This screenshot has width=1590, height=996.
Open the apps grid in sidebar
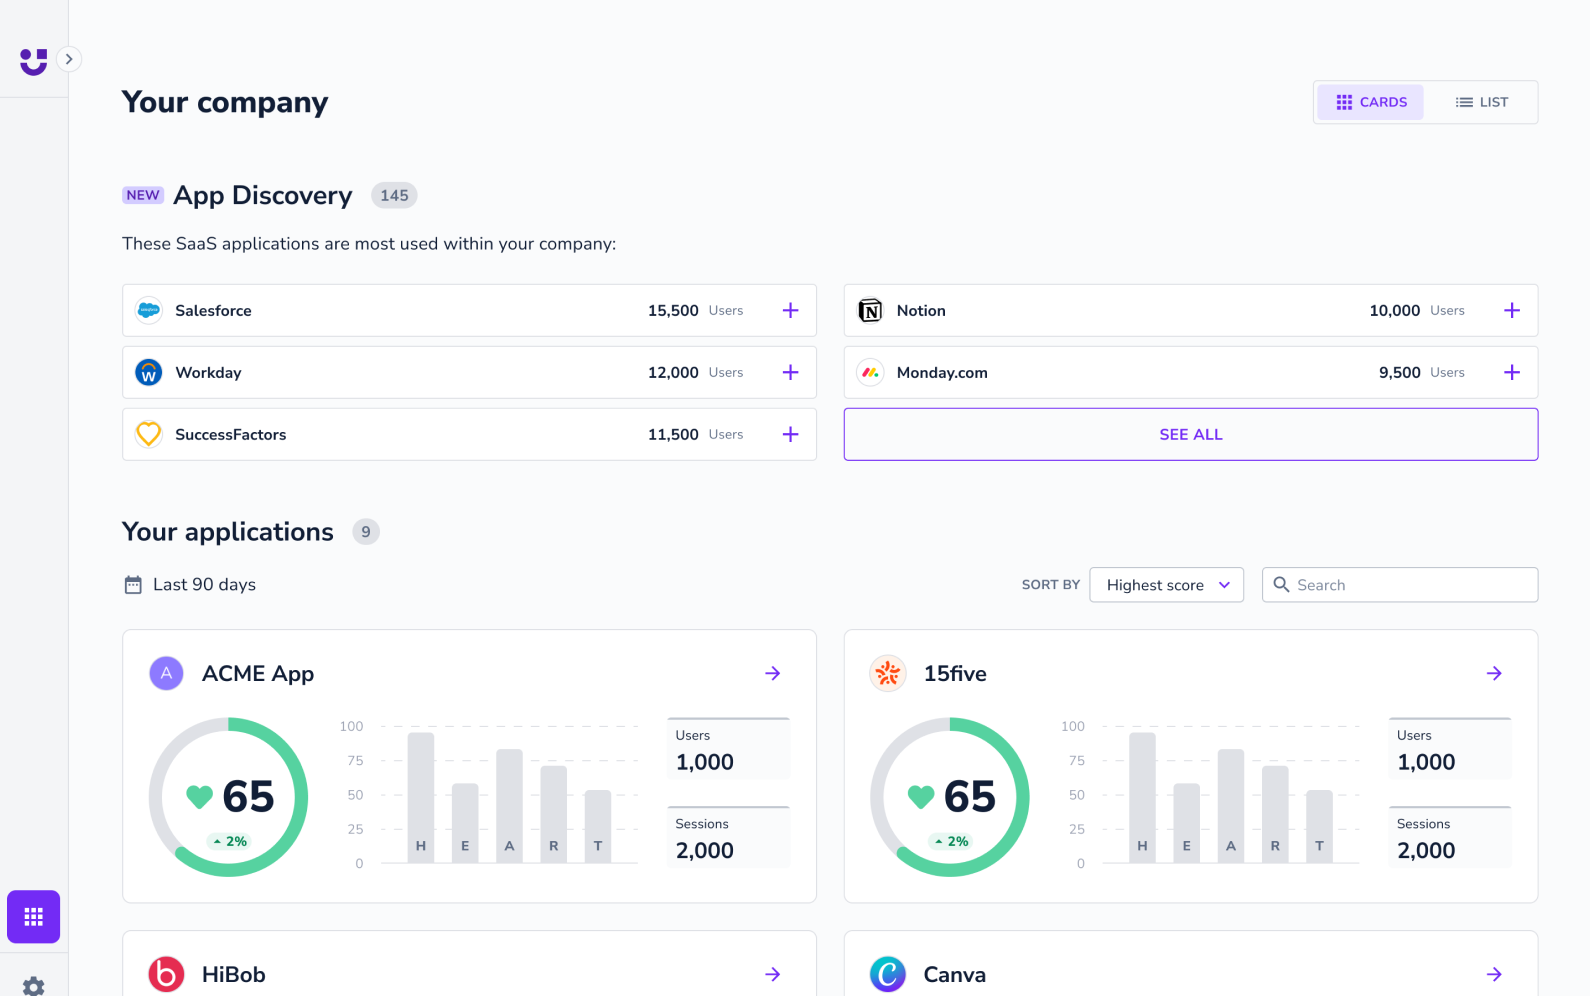pyautogui.click(x=33, y=916)
